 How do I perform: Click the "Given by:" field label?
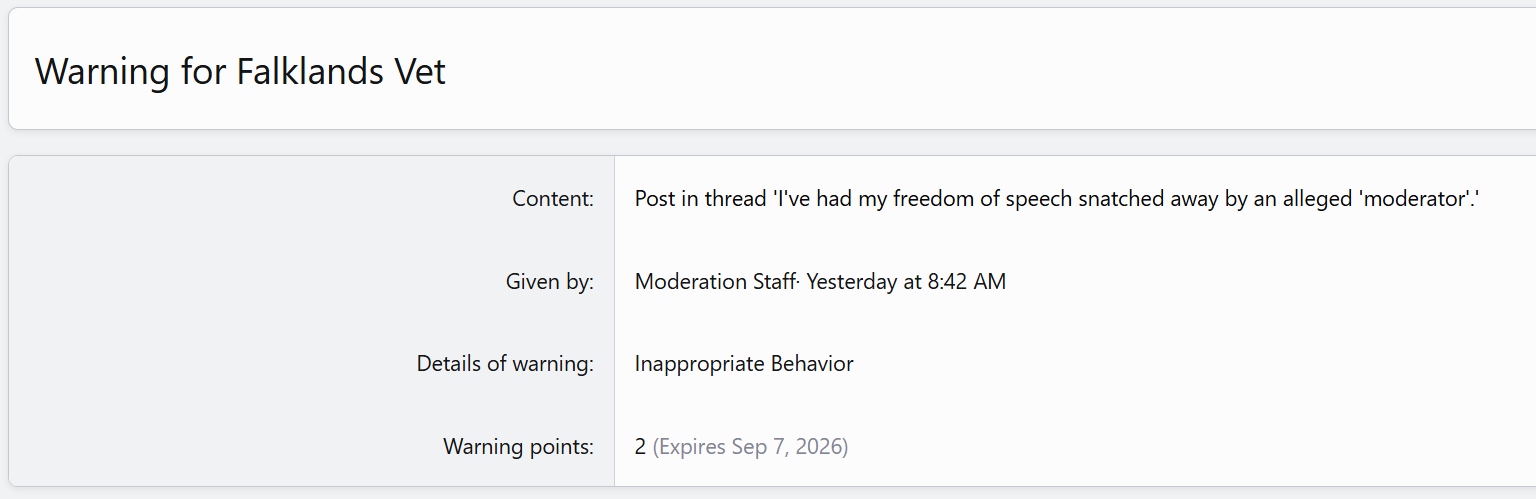550,282
